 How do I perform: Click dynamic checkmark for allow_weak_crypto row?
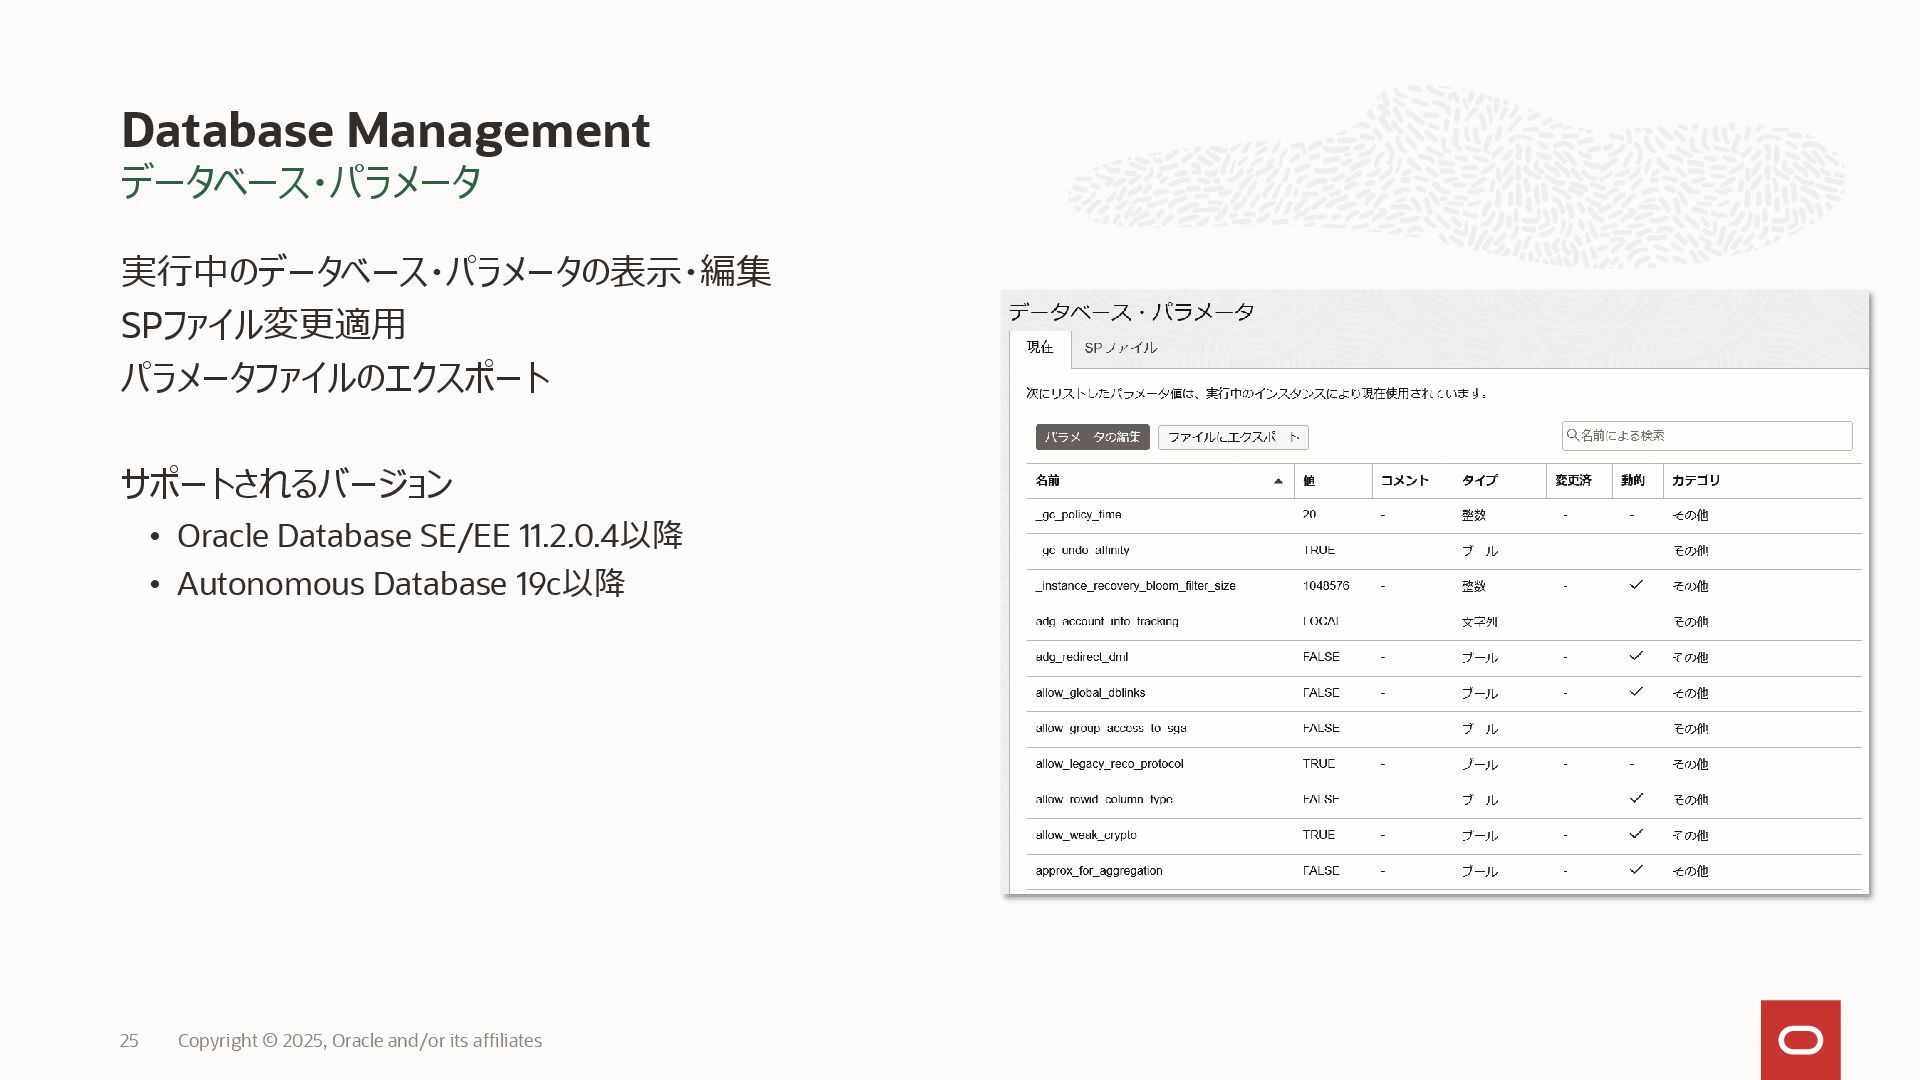click(1636, 834)
